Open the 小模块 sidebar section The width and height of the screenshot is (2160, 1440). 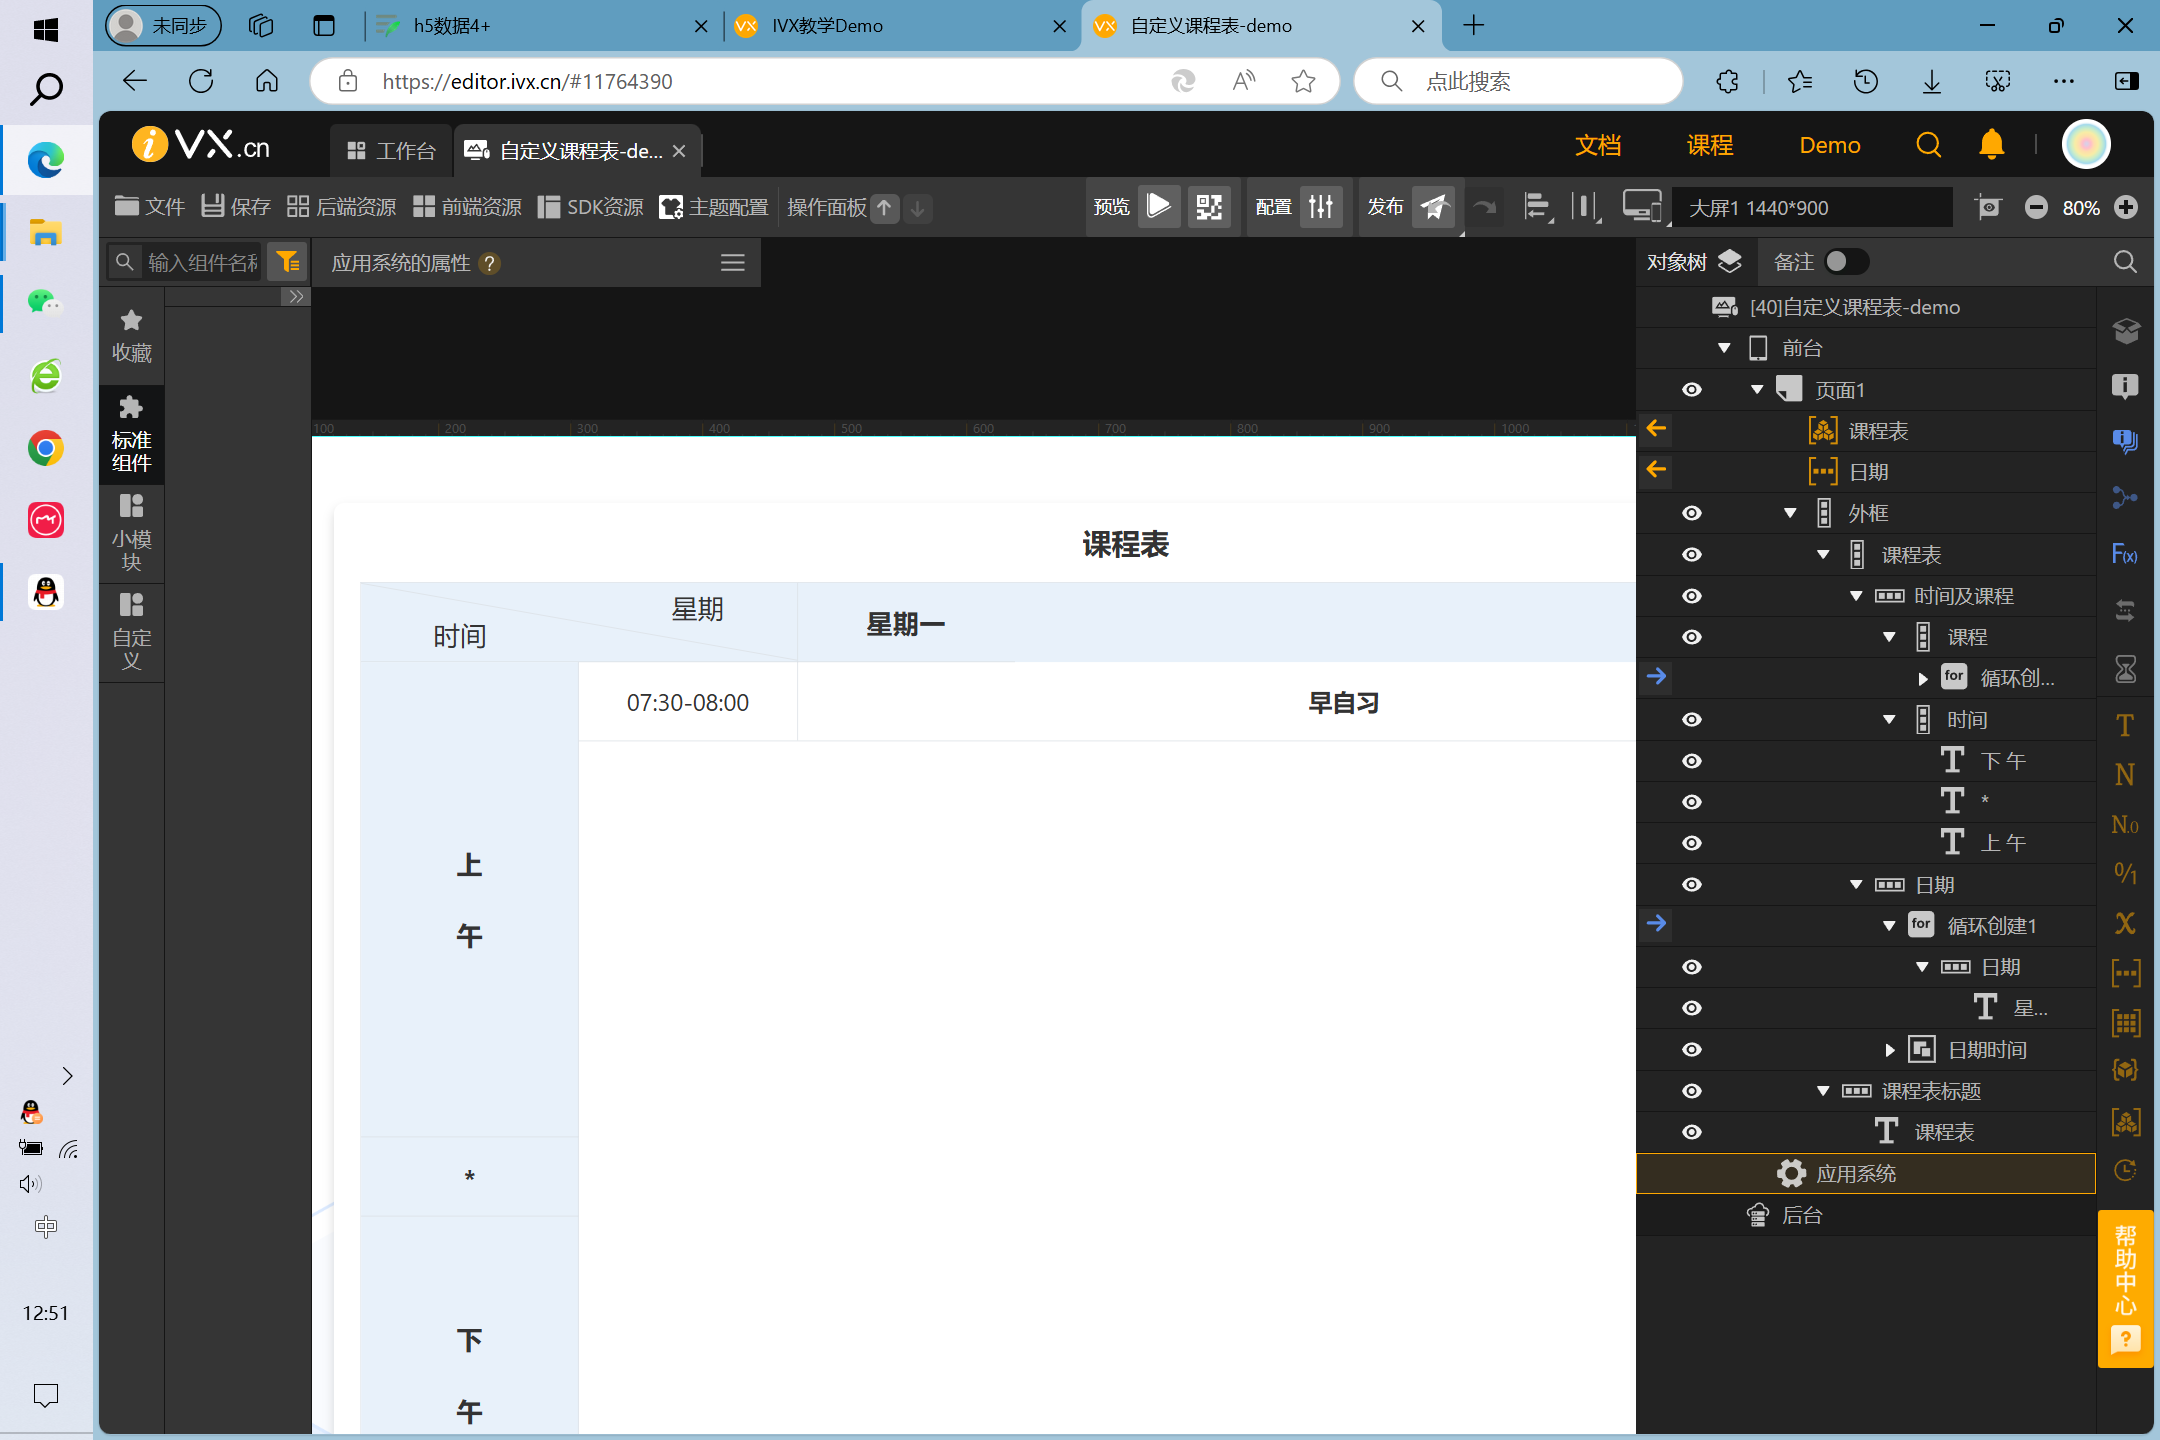tap(131, 533)
